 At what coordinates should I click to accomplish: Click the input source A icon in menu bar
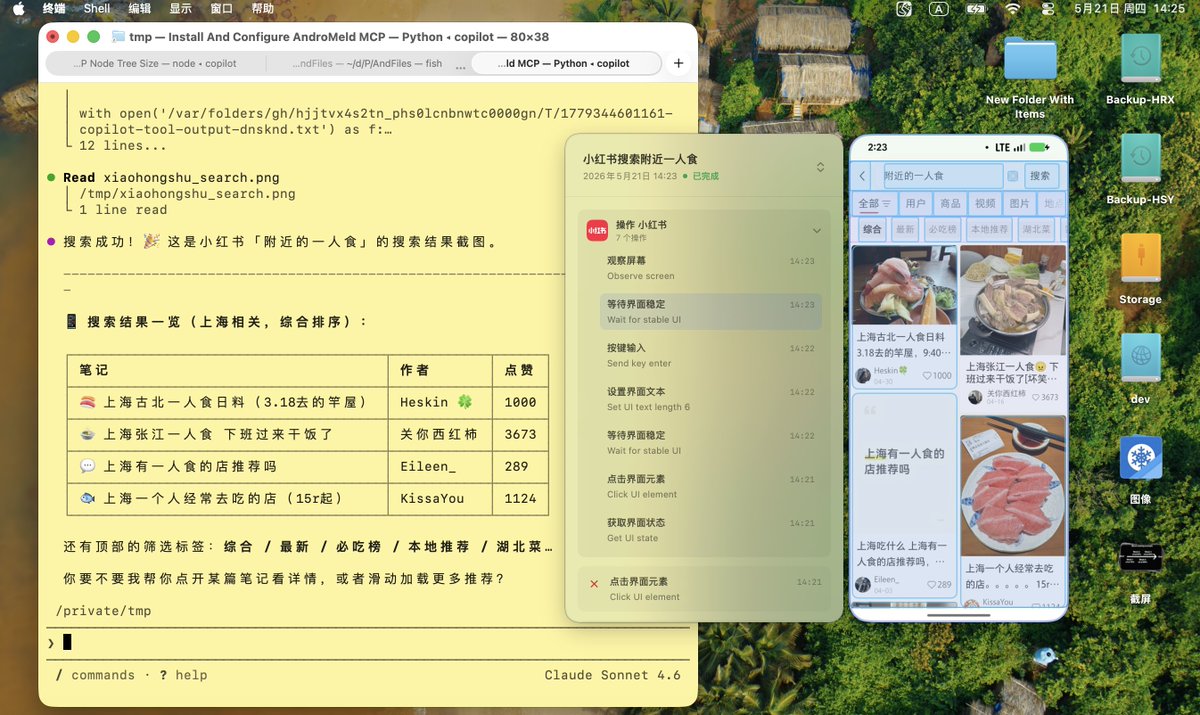[938, 8]
